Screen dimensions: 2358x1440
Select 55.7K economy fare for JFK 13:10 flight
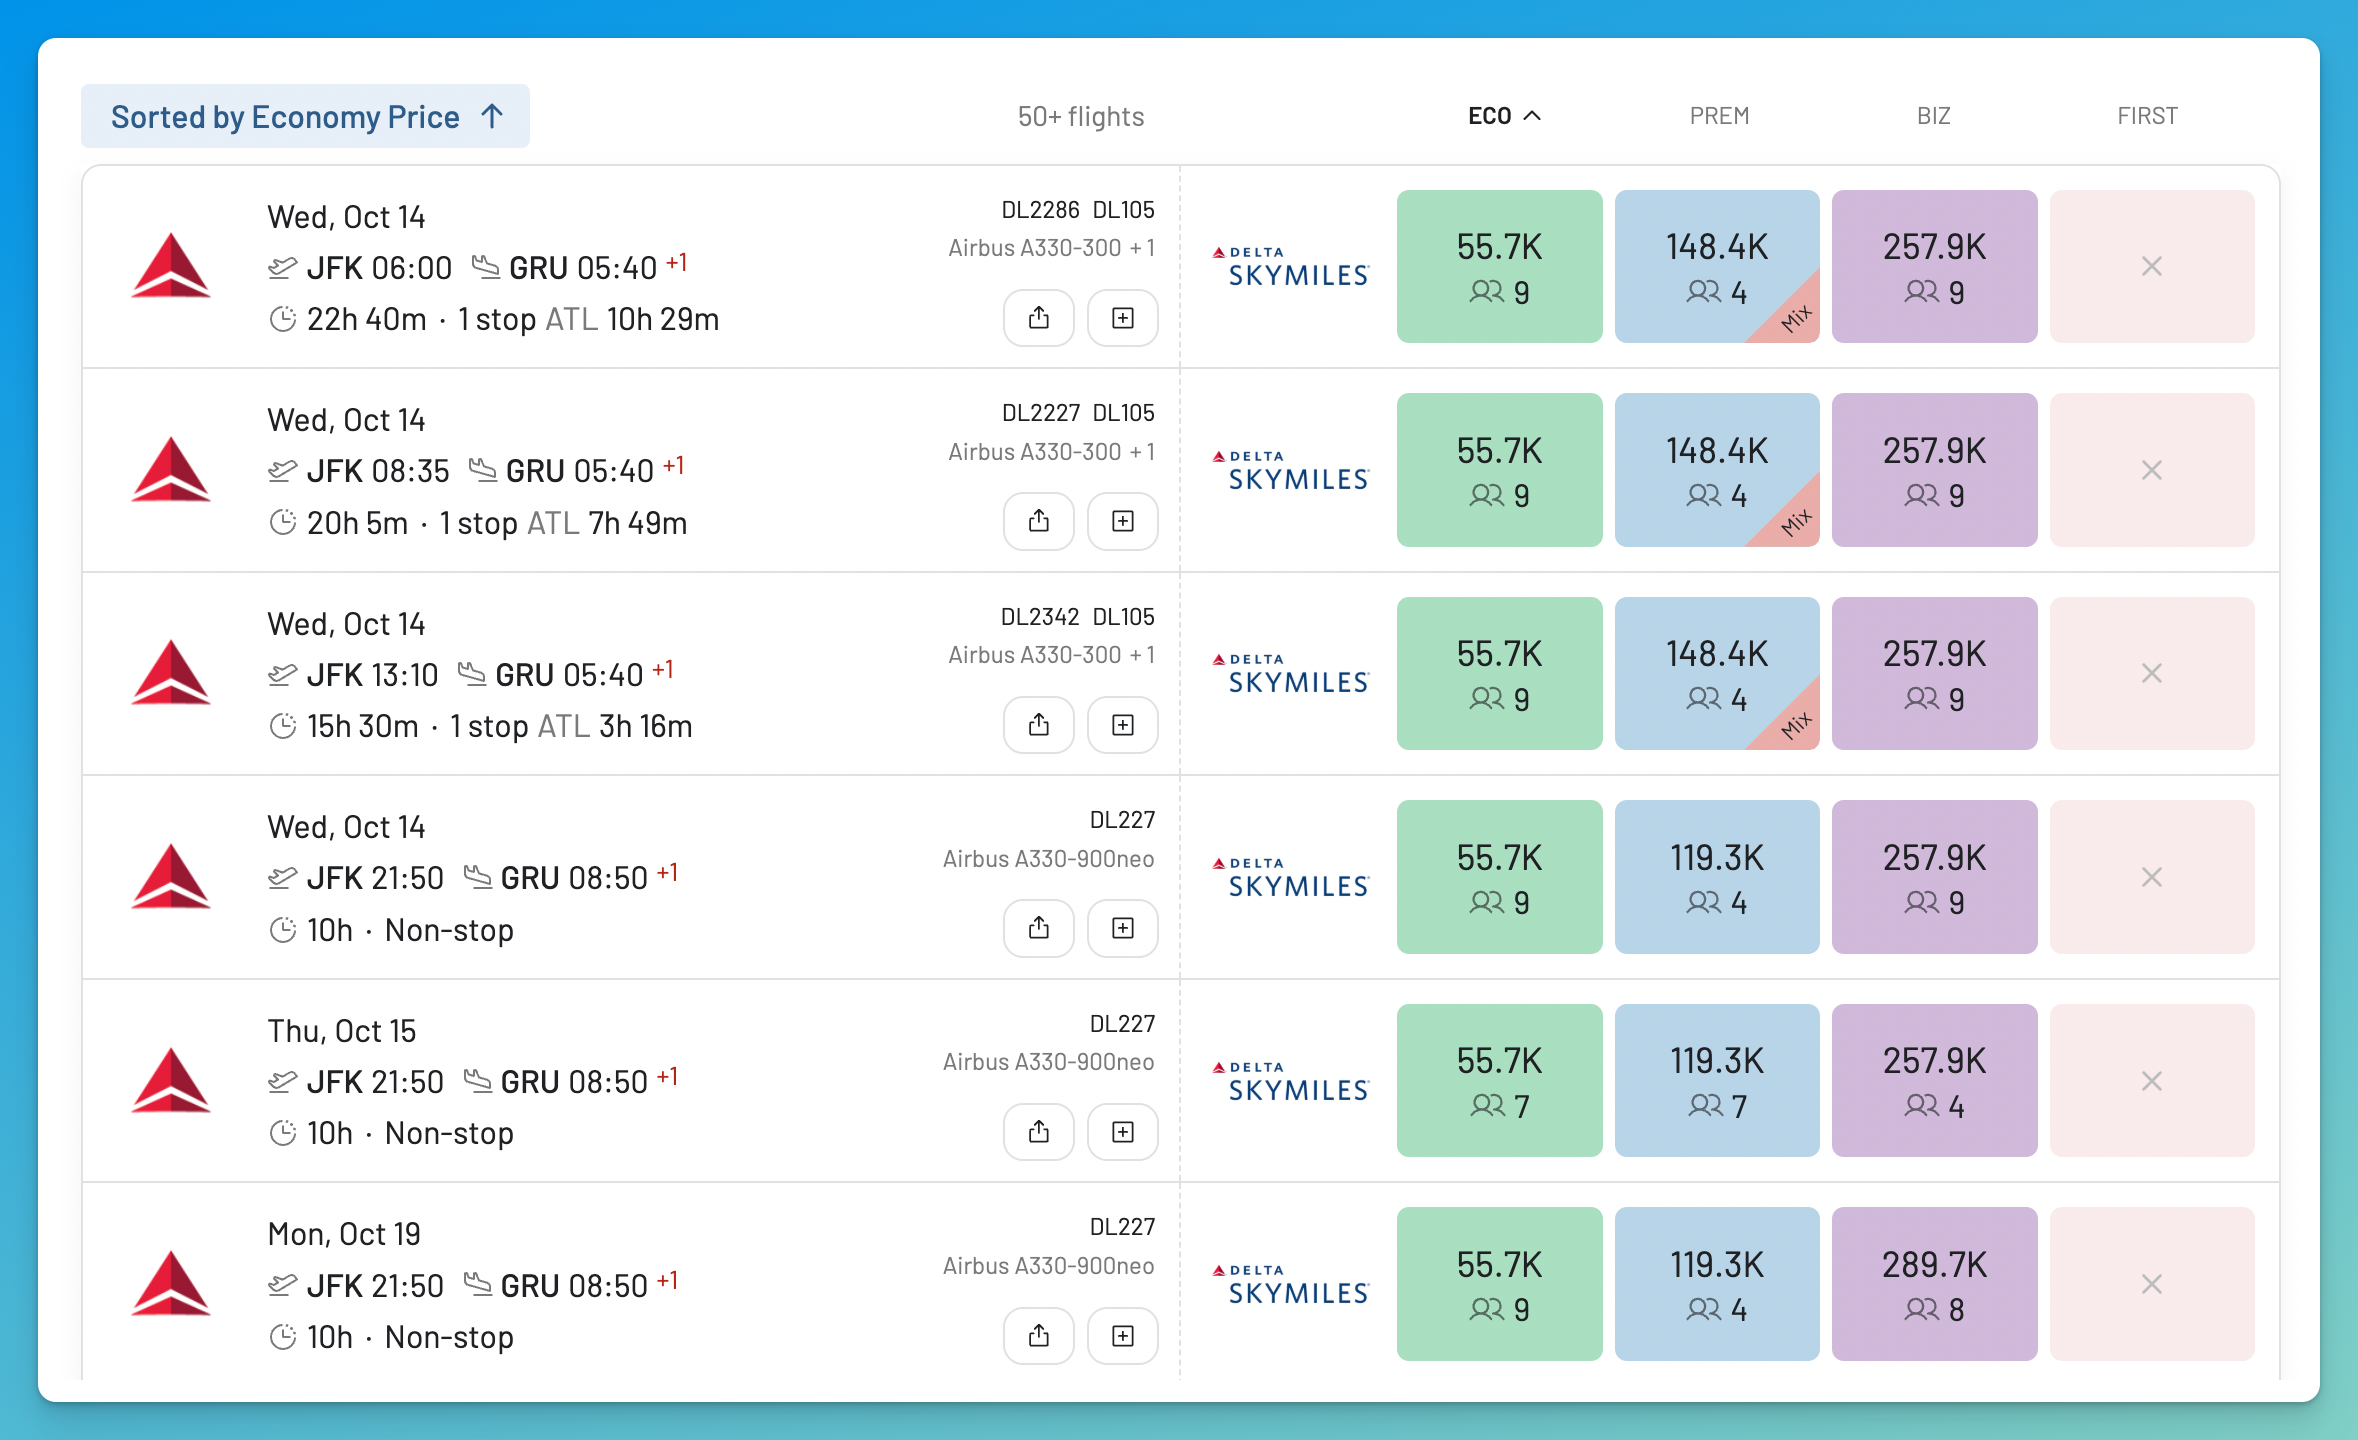point(1499,673)
